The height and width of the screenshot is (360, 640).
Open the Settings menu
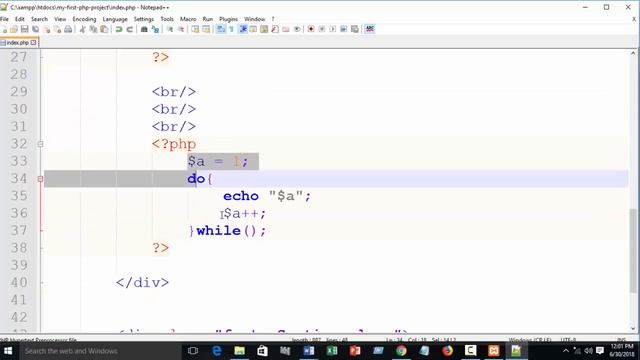click(x=144, y=19)
